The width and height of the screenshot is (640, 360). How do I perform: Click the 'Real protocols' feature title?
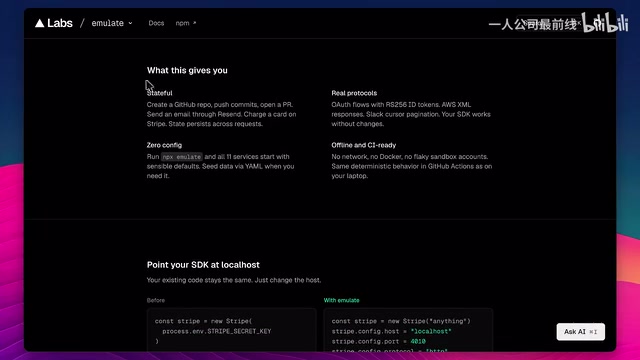[354, 93]
